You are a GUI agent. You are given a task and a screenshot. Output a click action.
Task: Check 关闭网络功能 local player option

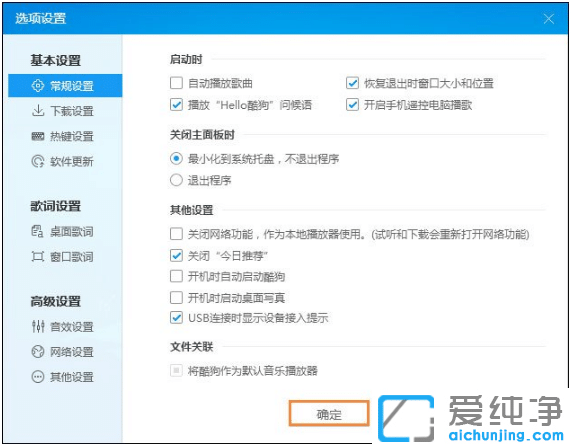(176, 234)
